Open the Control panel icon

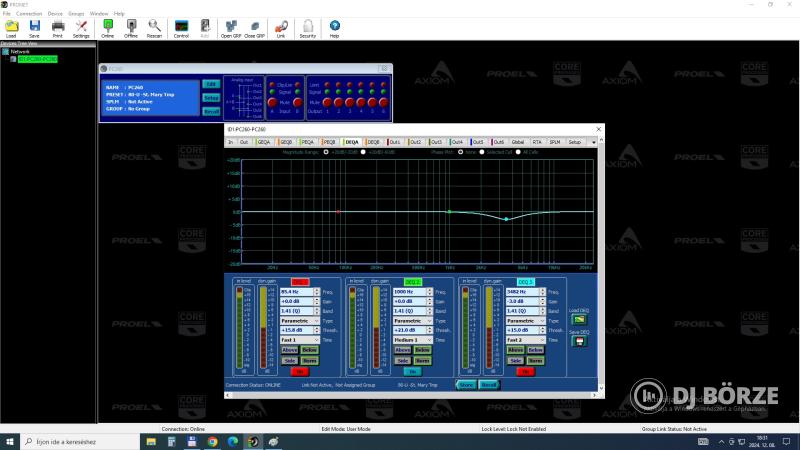click(x=181, y=27)
